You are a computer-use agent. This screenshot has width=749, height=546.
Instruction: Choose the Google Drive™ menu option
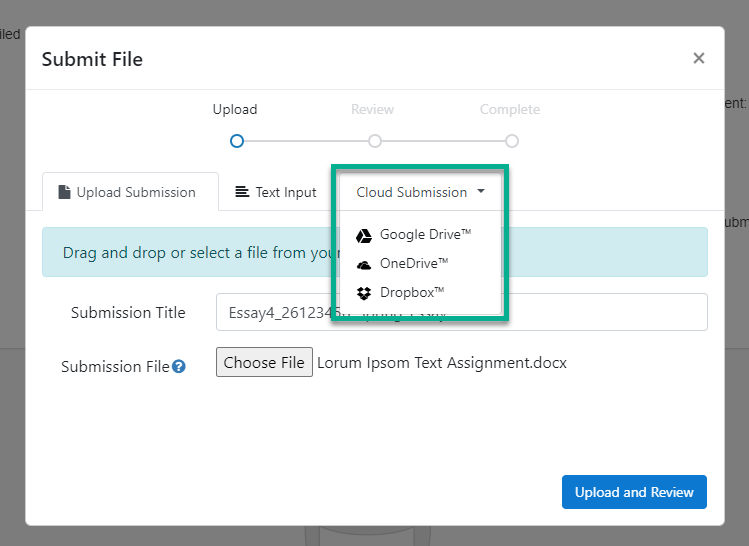pos(425,235)
